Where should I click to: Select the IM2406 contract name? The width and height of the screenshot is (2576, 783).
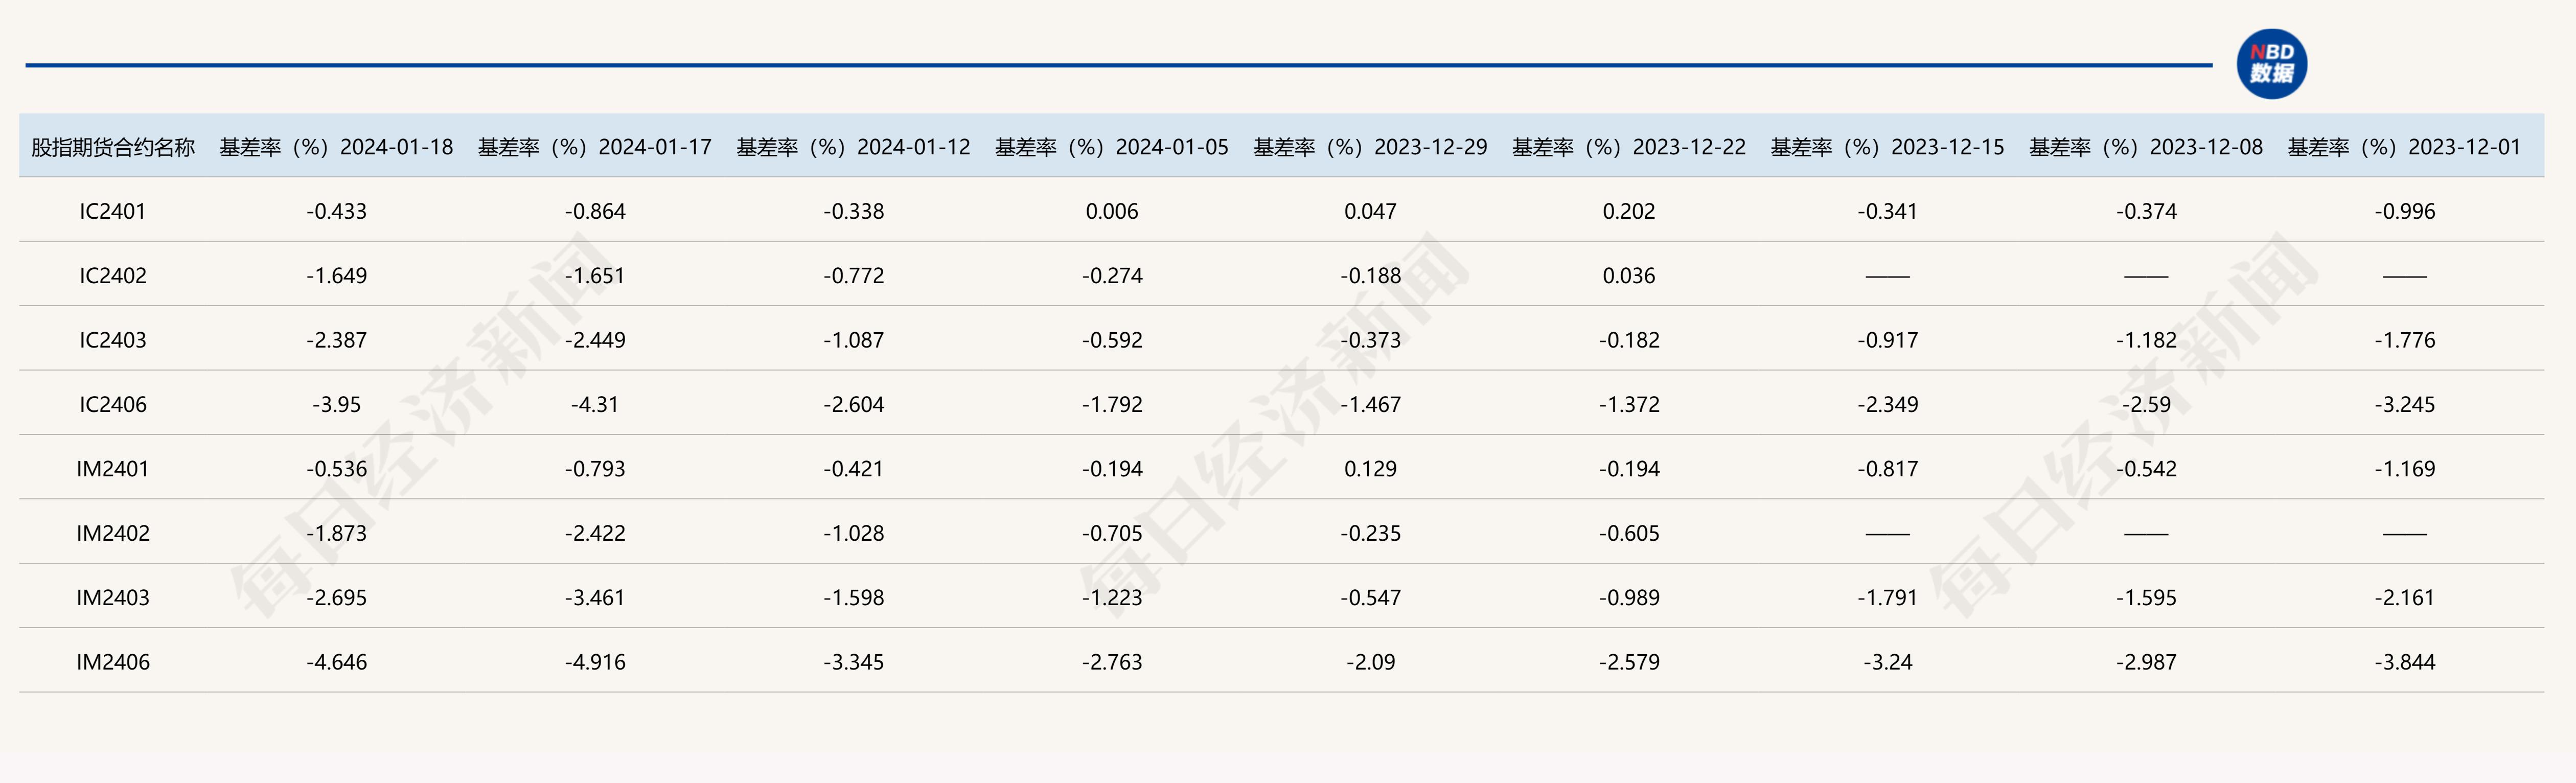(113, 662)
